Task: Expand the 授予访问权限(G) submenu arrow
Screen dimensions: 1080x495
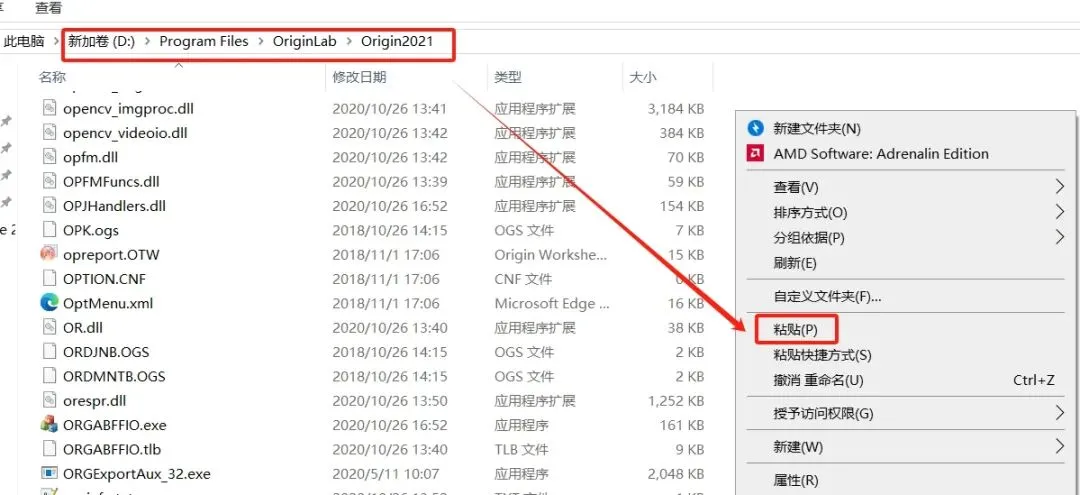Action: (x=1059, y=413)
